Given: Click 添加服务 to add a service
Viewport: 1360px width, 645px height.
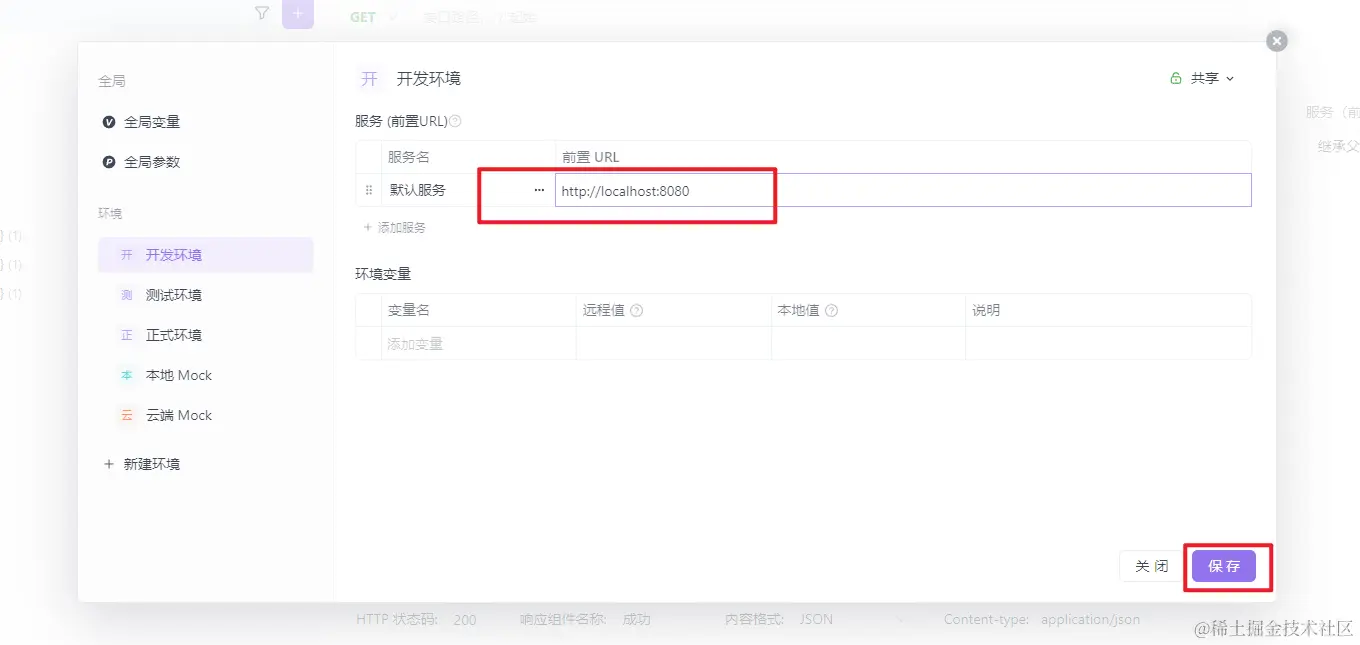Looking at the screenshot, I should 395,228.
